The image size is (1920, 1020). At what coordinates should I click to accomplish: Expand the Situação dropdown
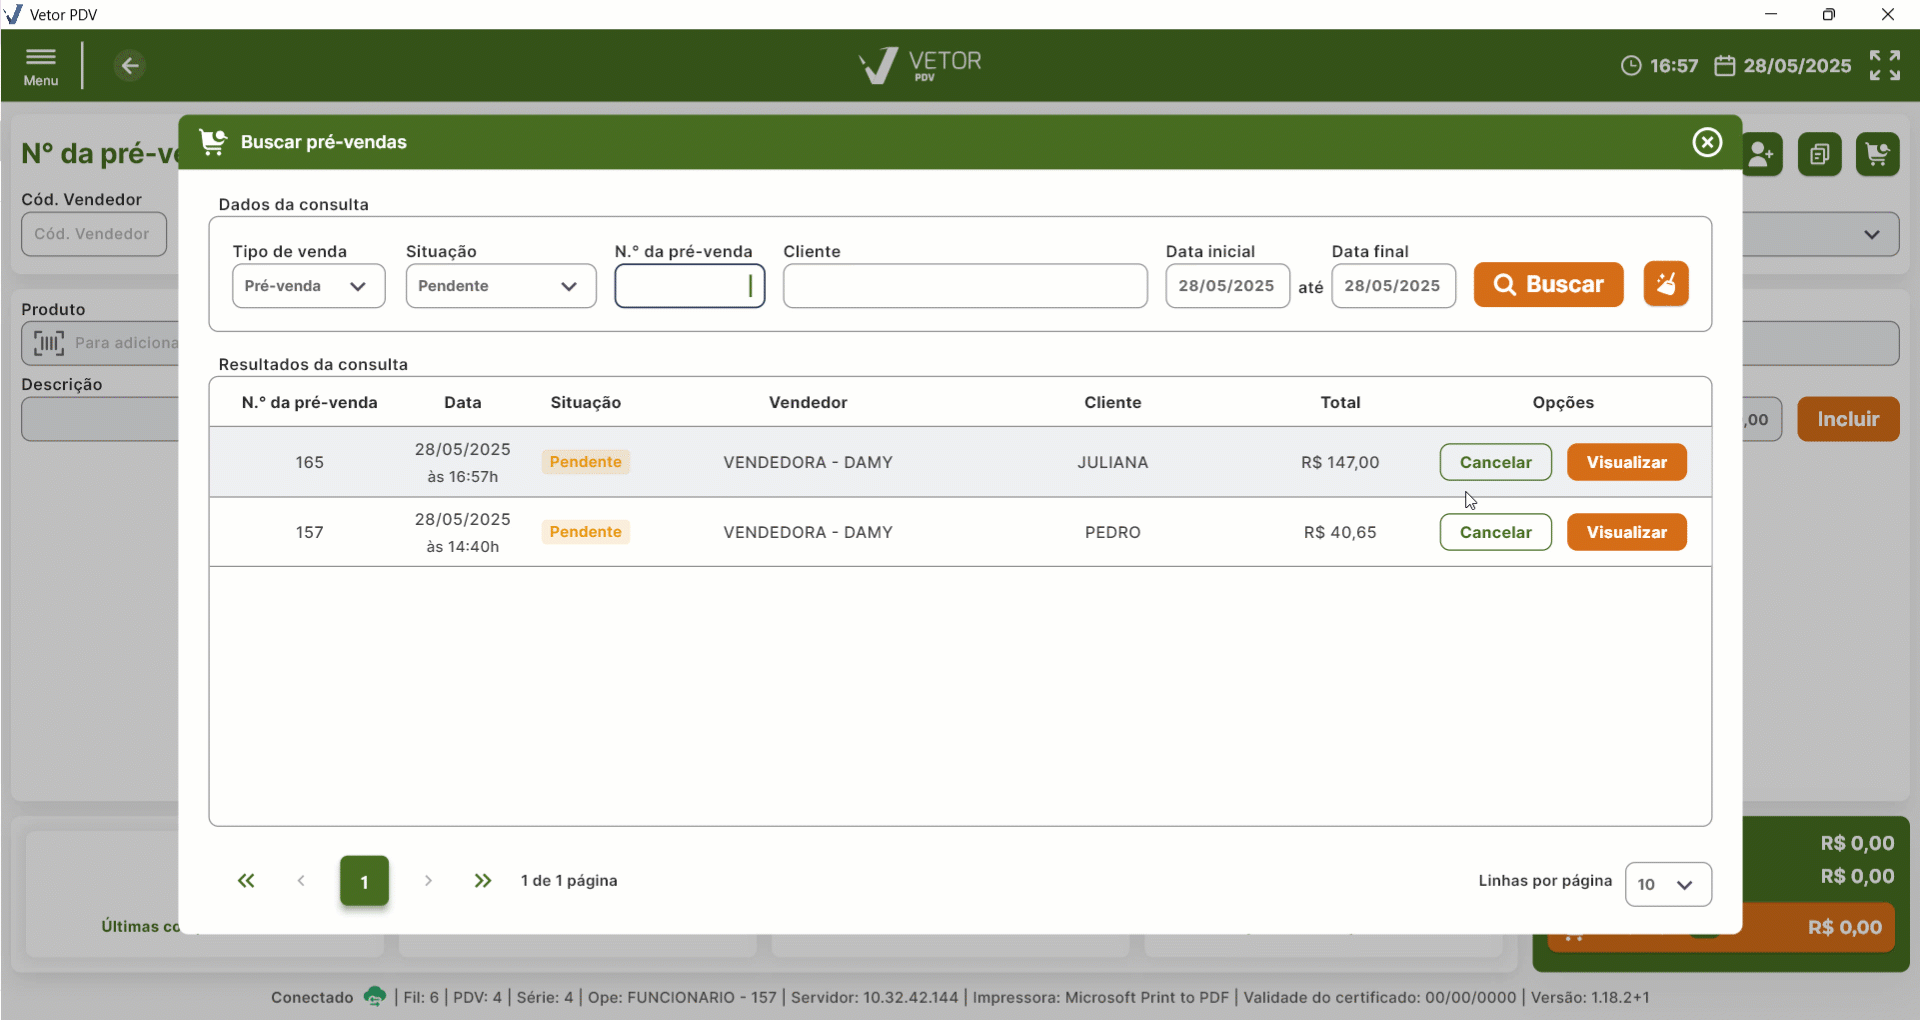coord(500,286)
